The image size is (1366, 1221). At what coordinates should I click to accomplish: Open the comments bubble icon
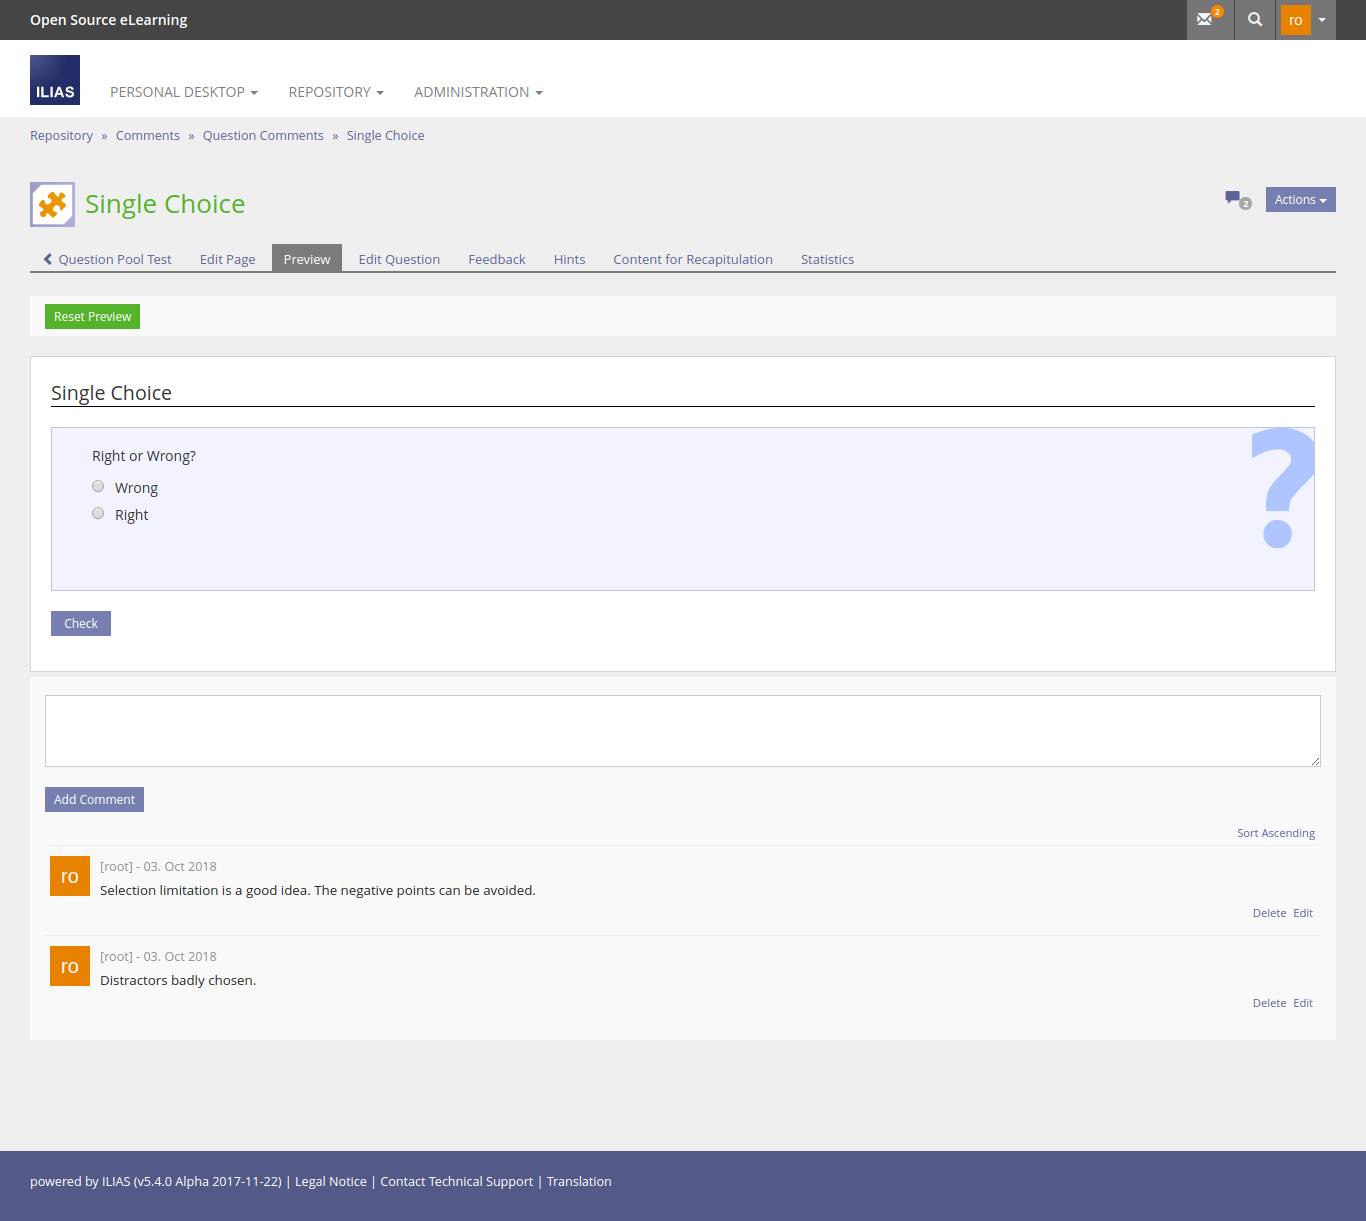(x=1237, y=200)
